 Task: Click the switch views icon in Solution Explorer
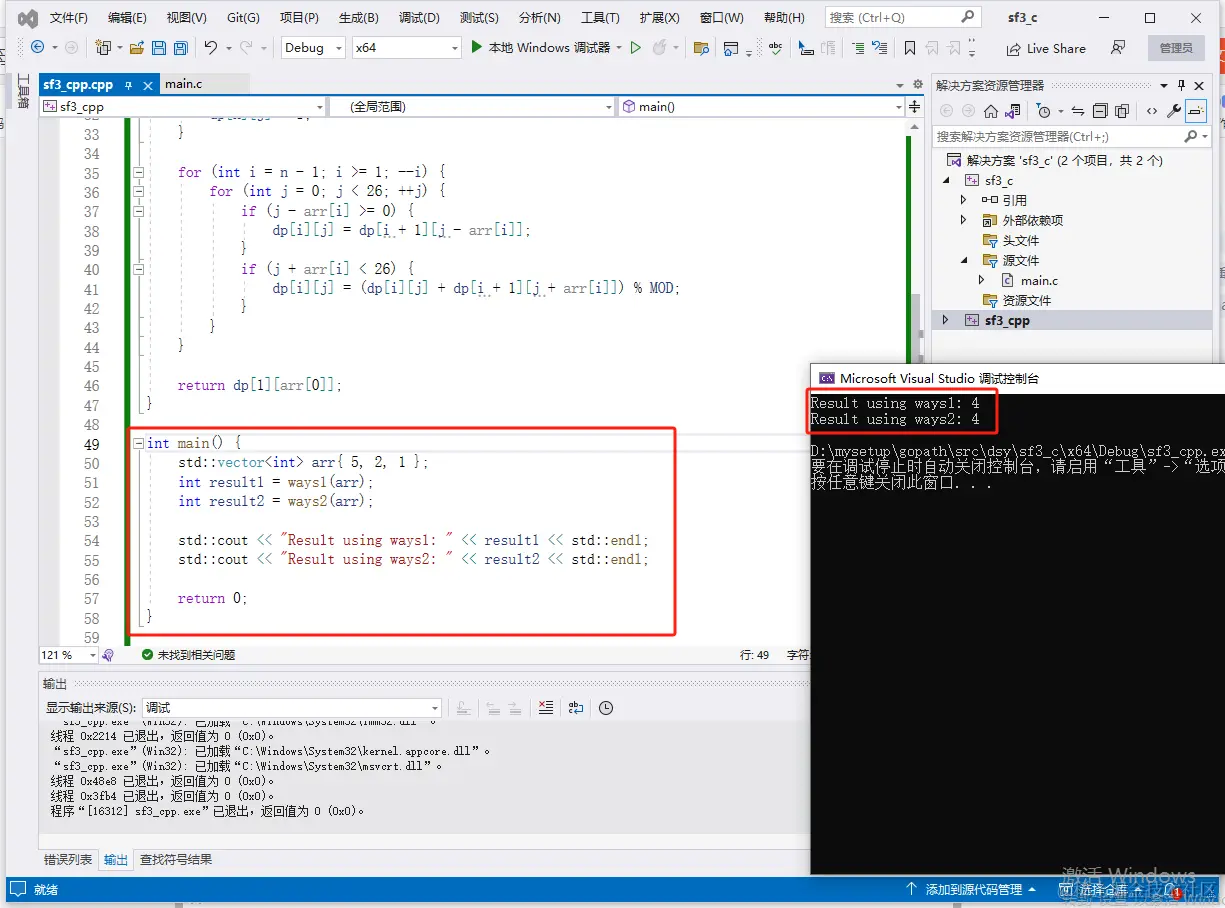[x=1013, y=111]
